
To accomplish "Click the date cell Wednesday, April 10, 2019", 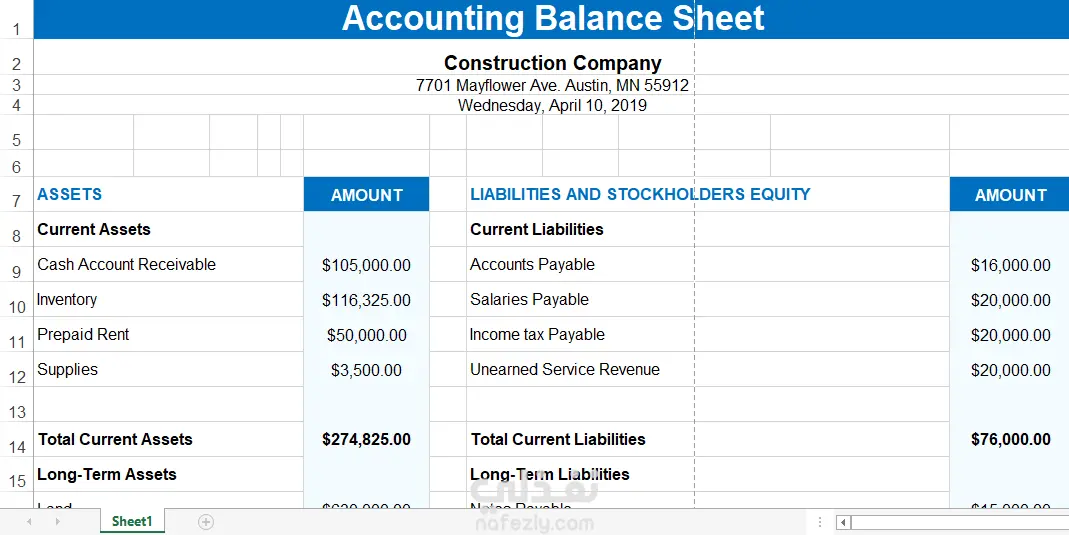I will [x=552, y=105].
